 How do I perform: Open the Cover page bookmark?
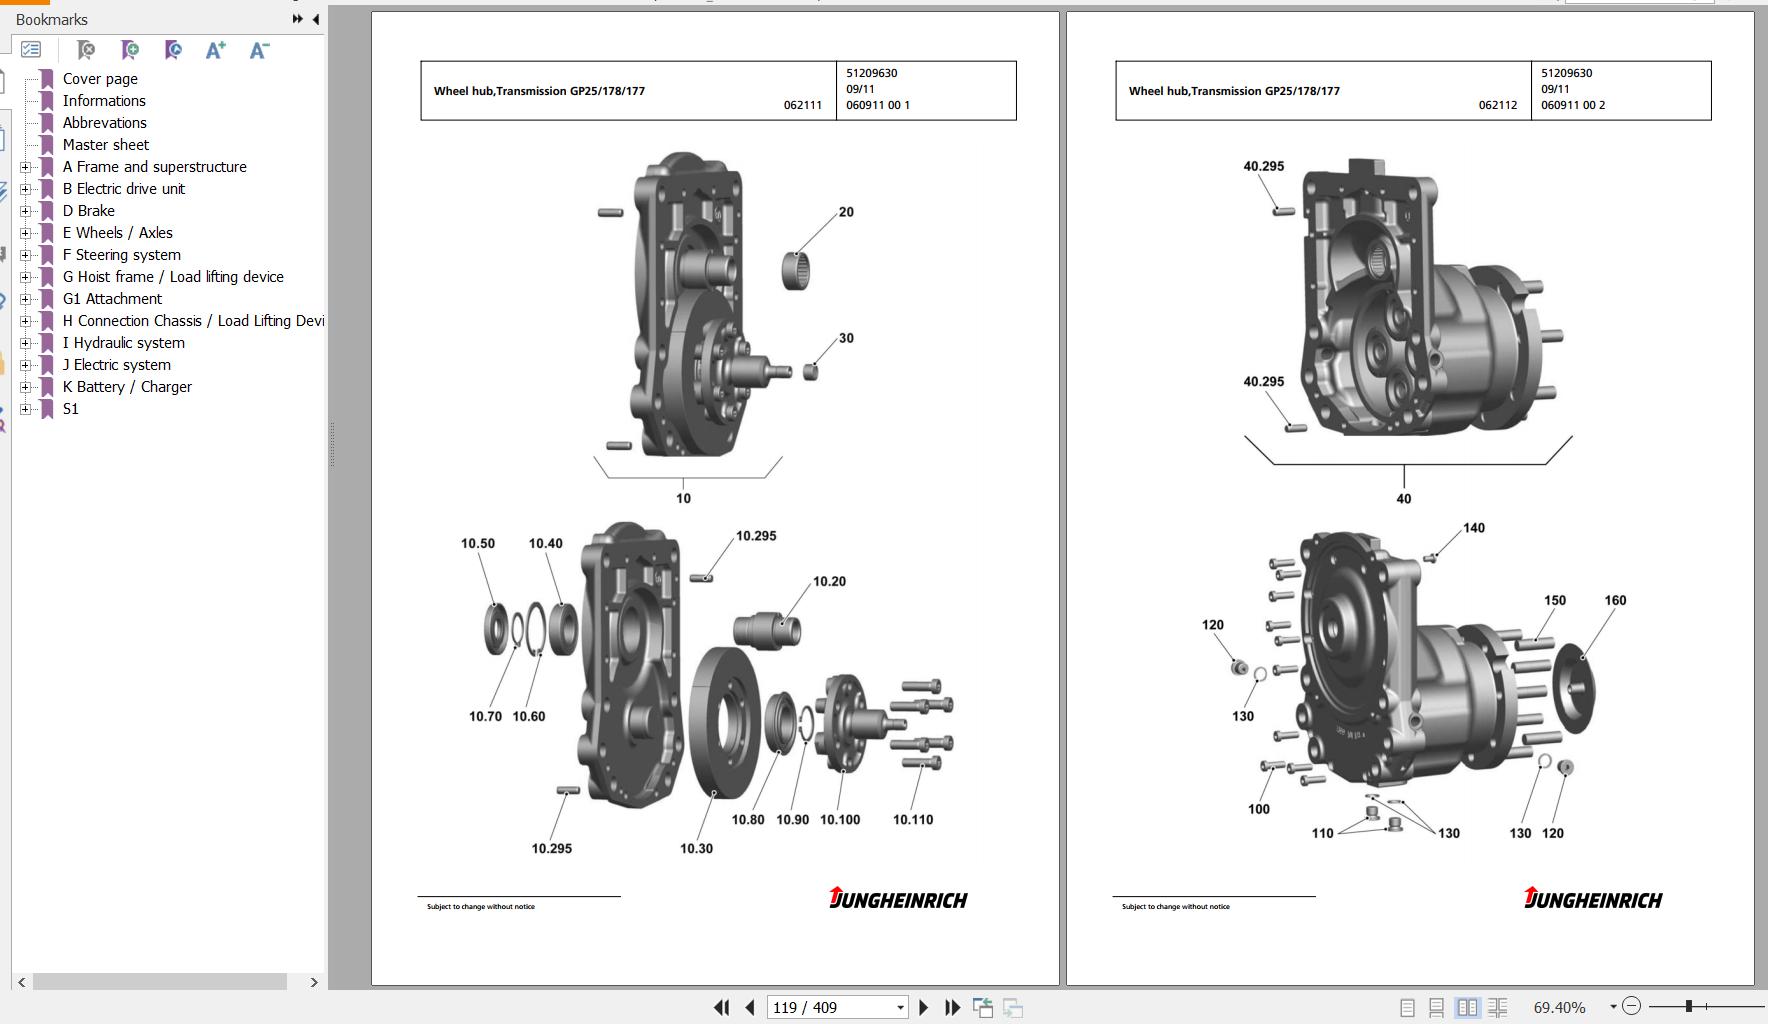click(x=100, y=79)
